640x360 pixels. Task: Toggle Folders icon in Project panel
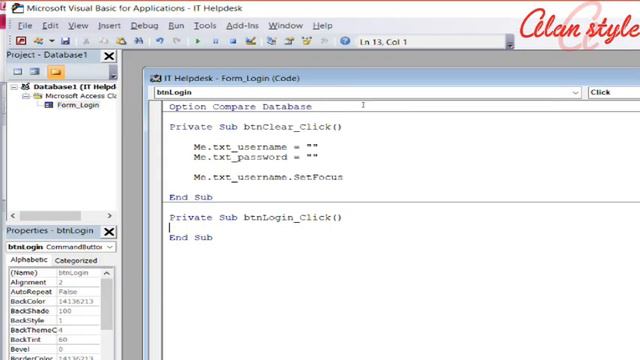(56, 72)
